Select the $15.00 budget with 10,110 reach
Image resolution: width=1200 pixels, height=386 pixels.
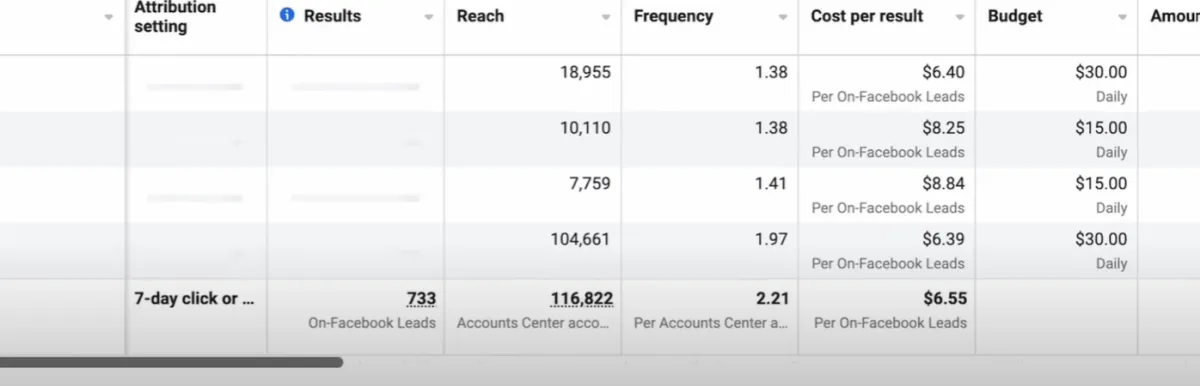(x=1100, y=128)
